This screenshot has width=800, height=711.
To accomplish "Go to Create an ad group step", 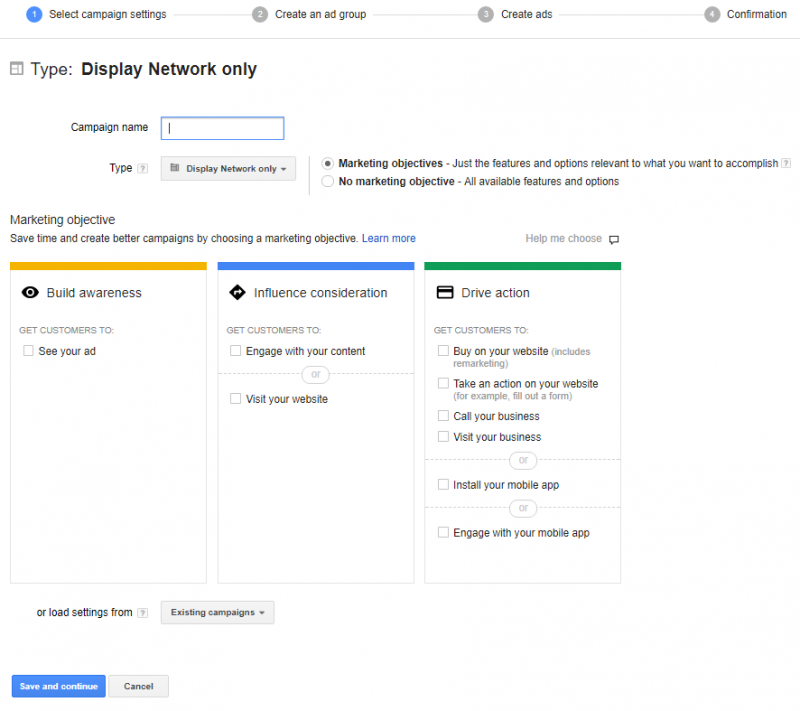I will (x=320, y=14).
